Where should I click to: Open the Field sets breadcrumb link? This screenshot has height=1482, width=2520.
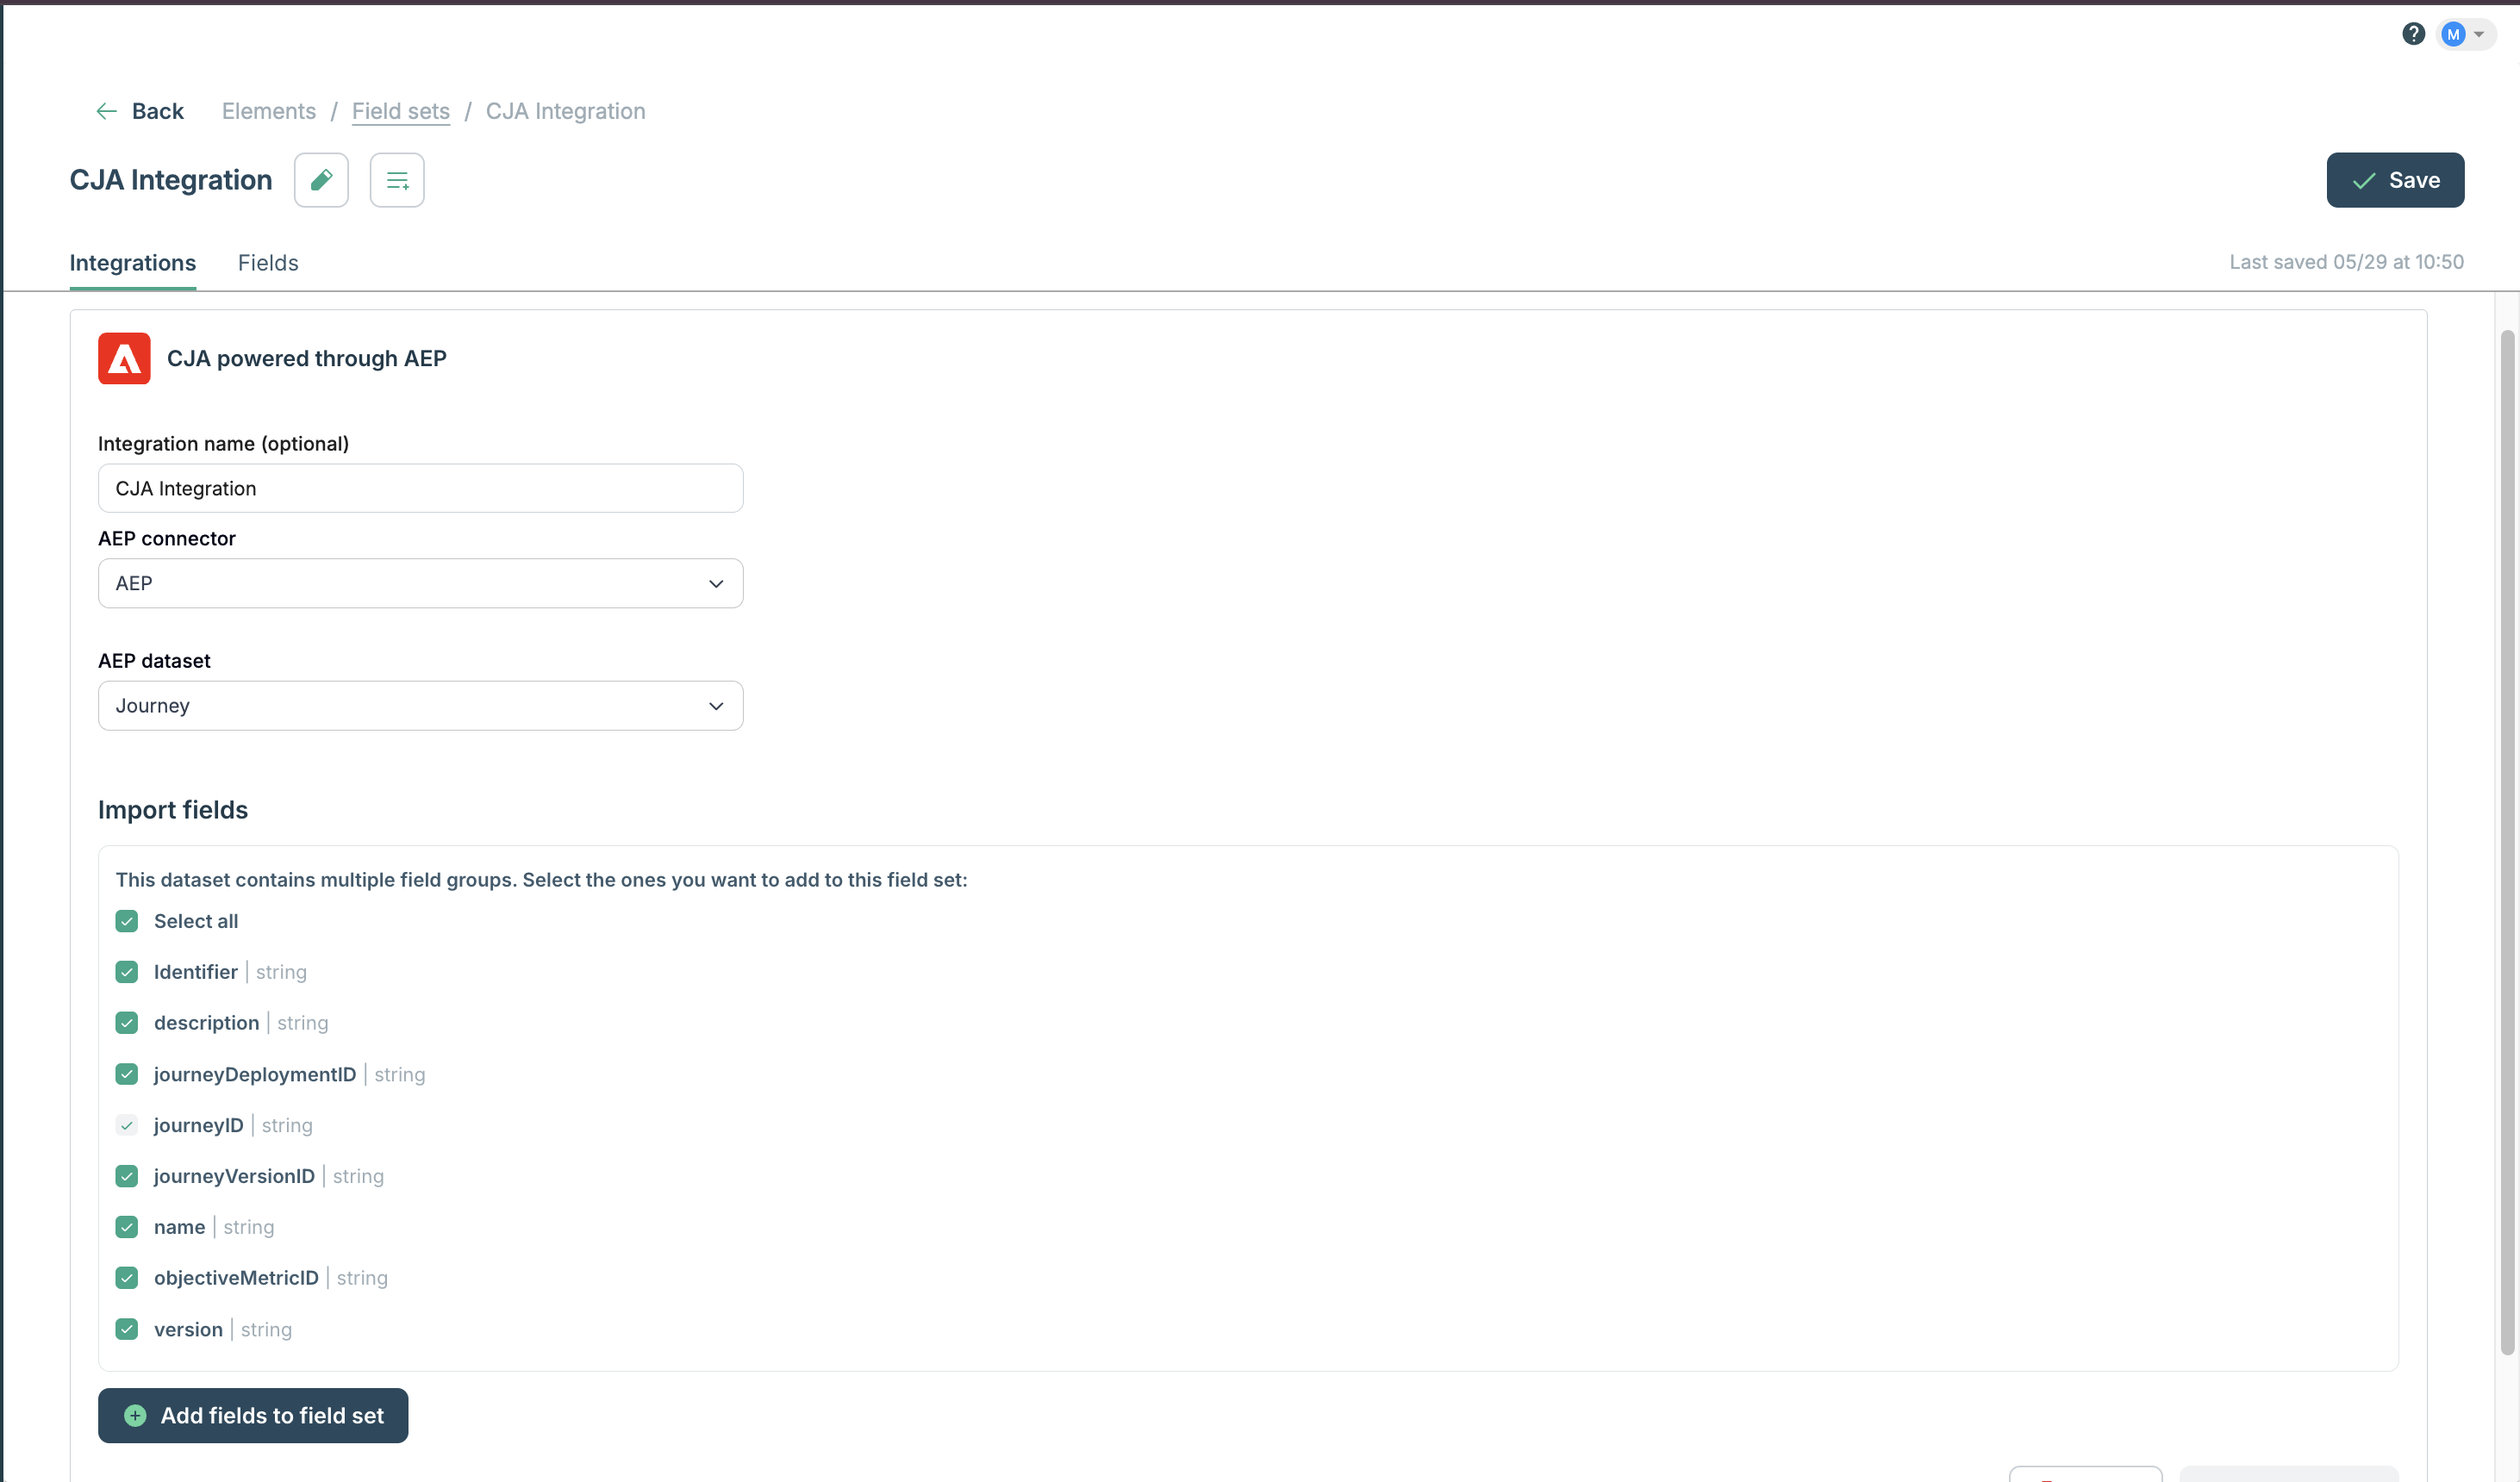point(401,111)
